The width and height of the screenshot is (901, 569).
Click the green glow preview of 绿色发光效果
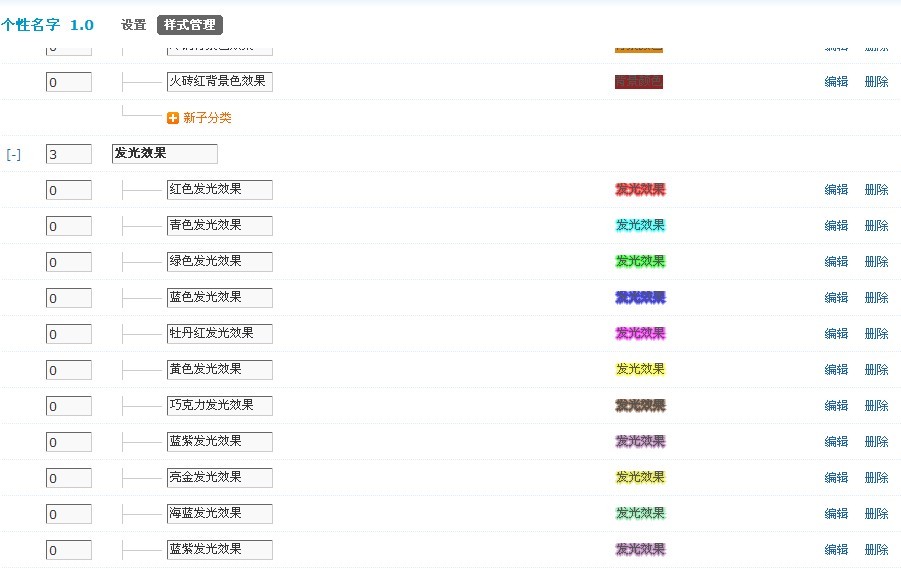tap(640, 262)
